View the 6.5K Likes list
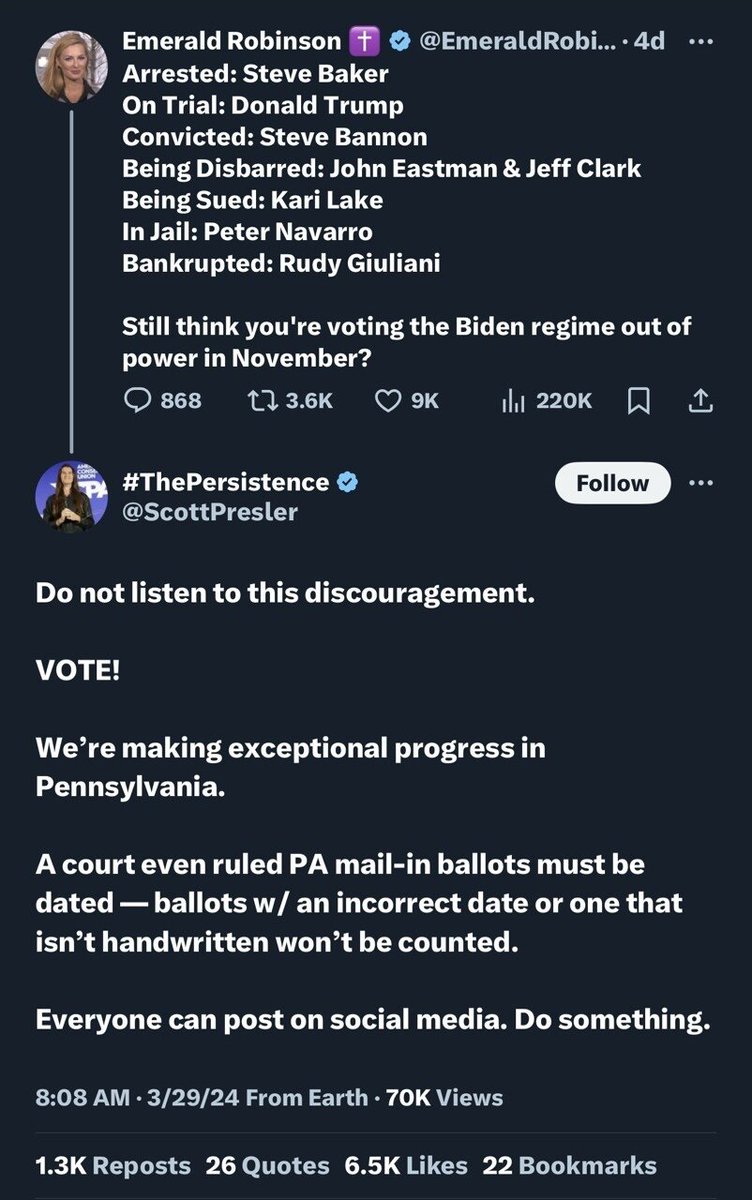Viewport: 752px width, 1200px height. [405, 1165]
